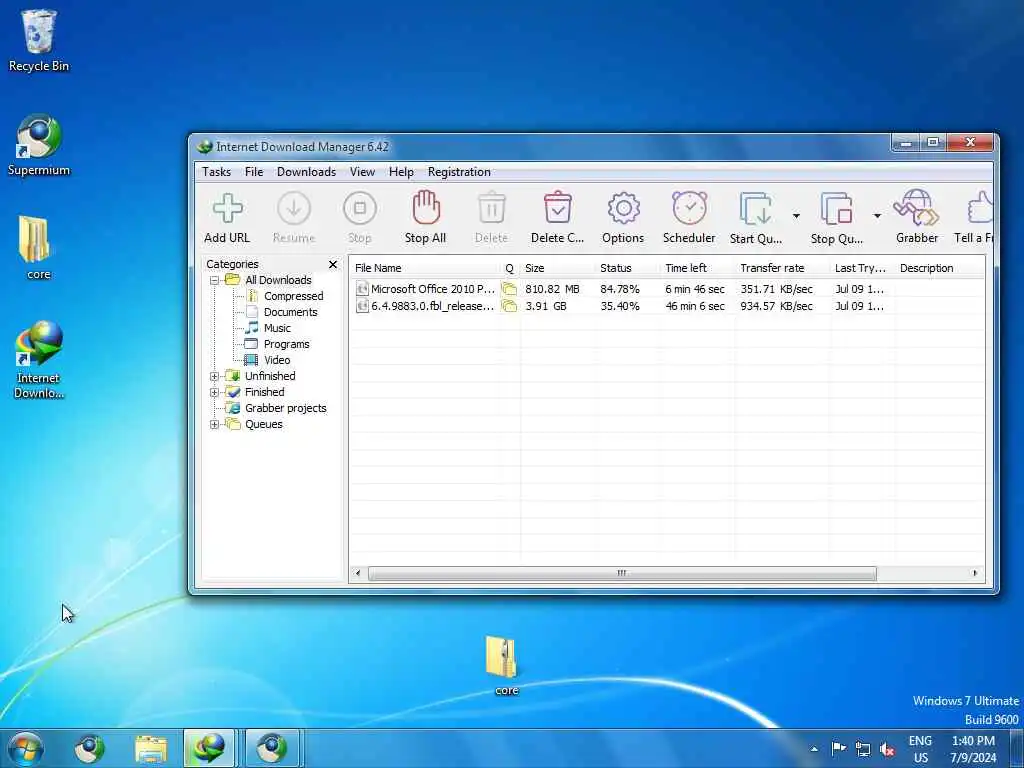
Task: Open the Help menu
Action: [401, 172]
